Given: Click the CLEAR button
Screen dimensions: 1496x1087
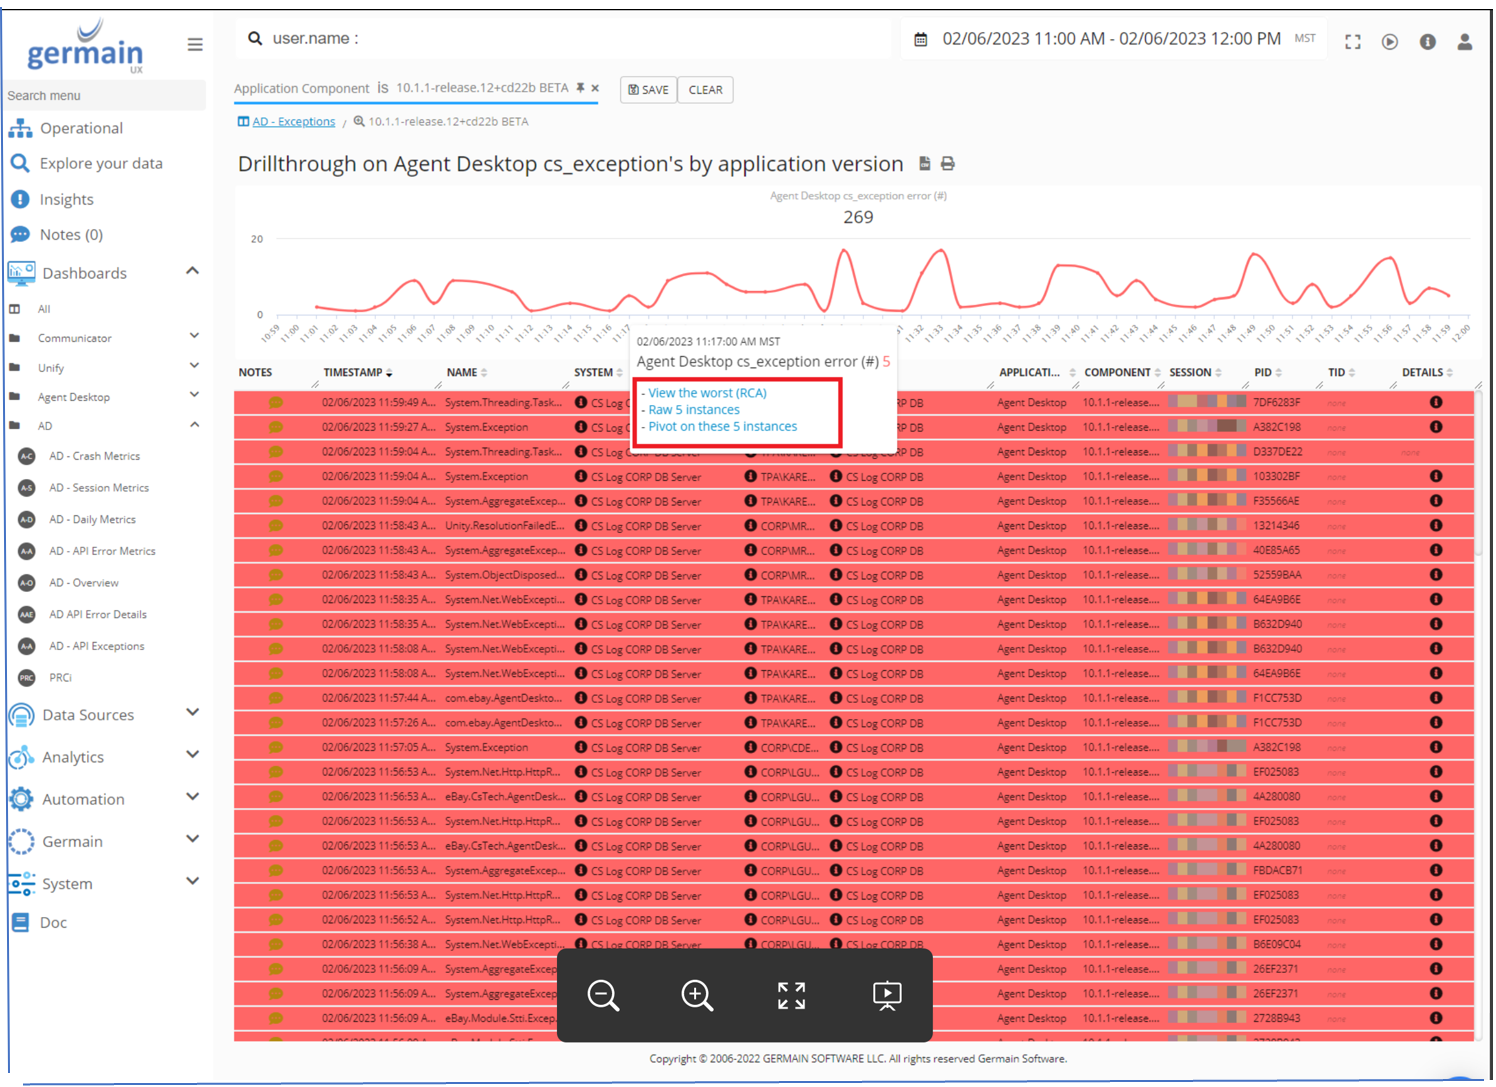Looking at the screenshot, I should [x=705, y=90].
